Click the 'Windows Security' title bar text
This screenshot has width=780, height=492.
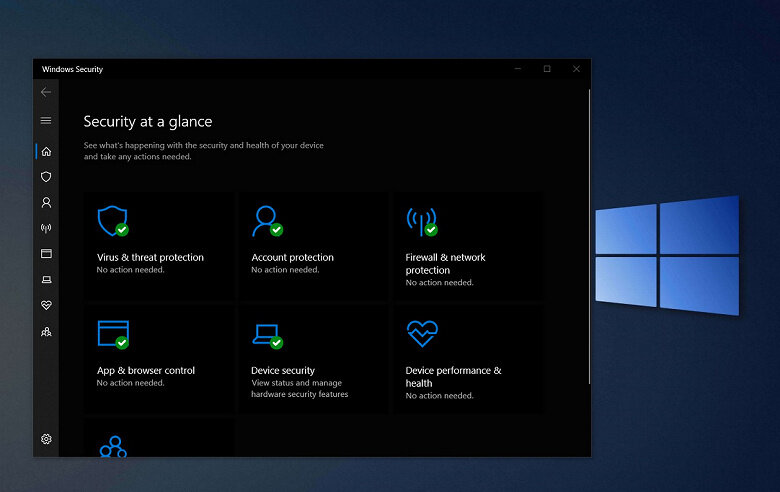[x=72, y=69]
